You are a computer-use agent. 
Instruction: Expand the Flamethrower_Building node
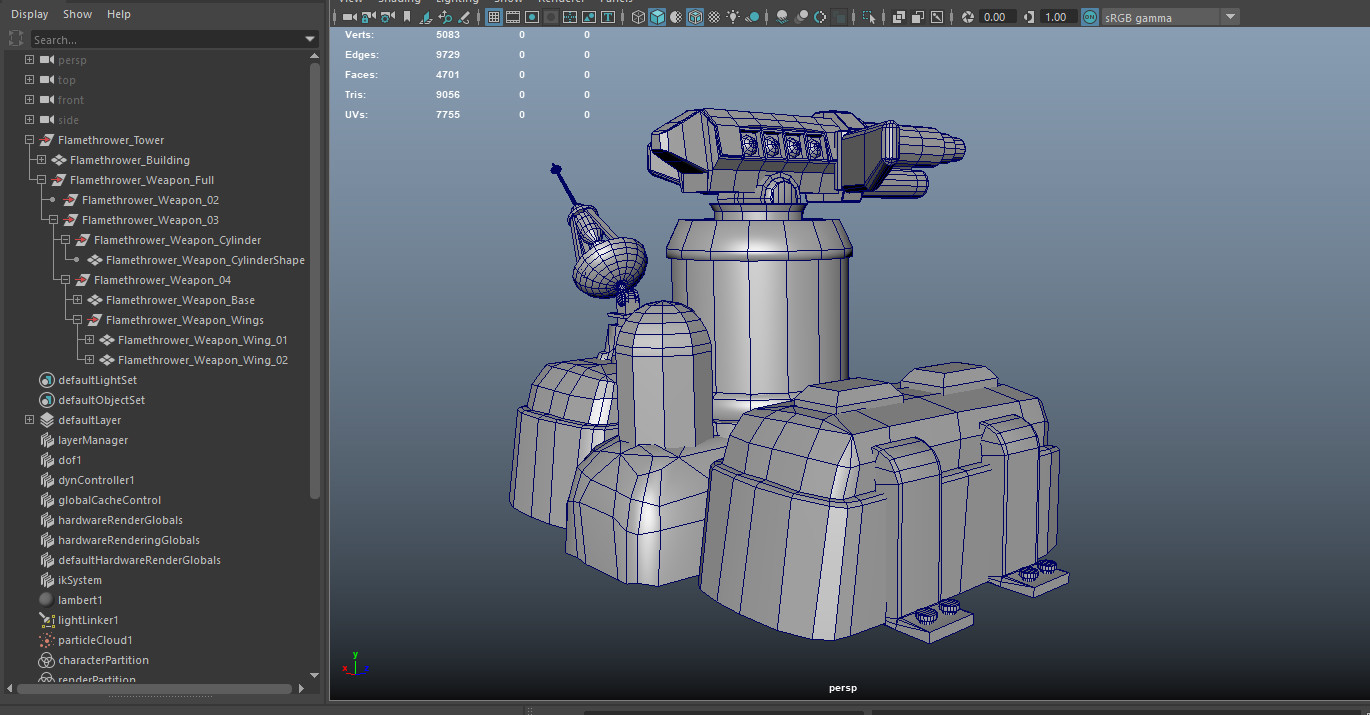(41, 160)
